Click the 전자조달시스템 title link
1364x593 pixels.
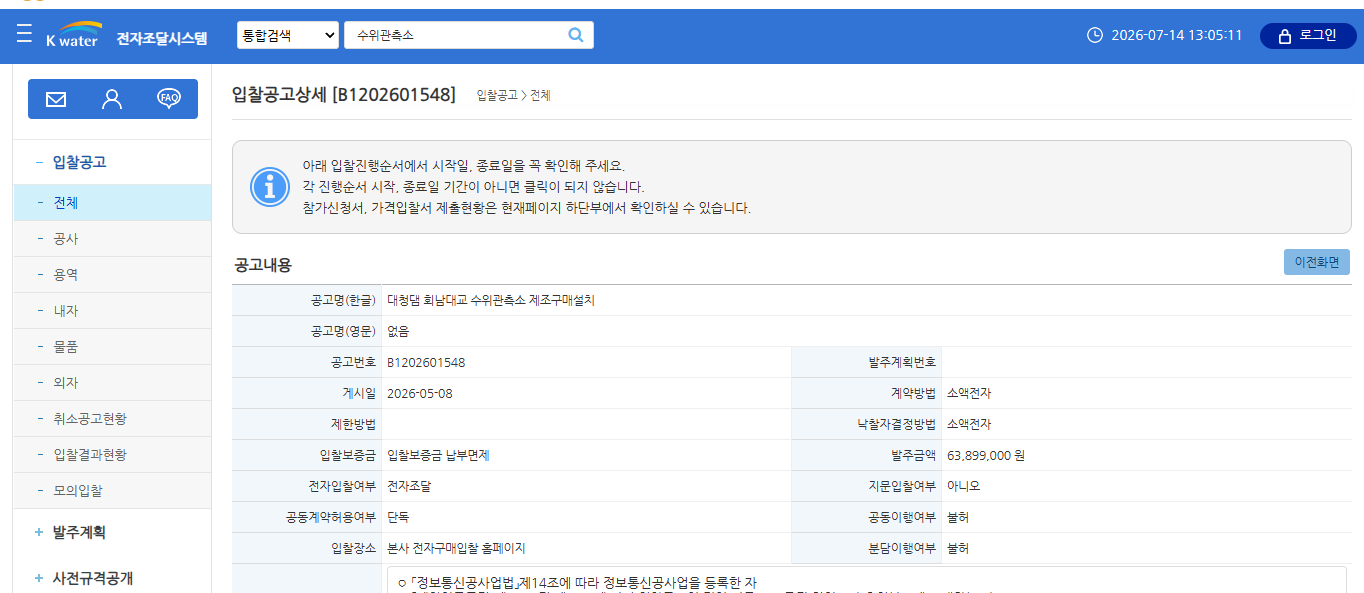pyautogui.click(x=162, y=39)
